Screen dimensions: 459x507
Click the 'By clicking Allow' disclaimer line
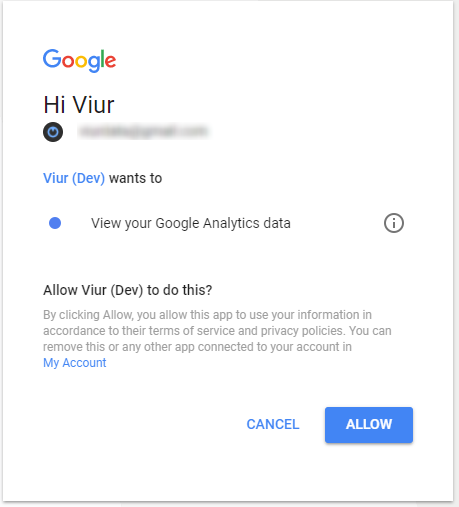coord(207,315)
